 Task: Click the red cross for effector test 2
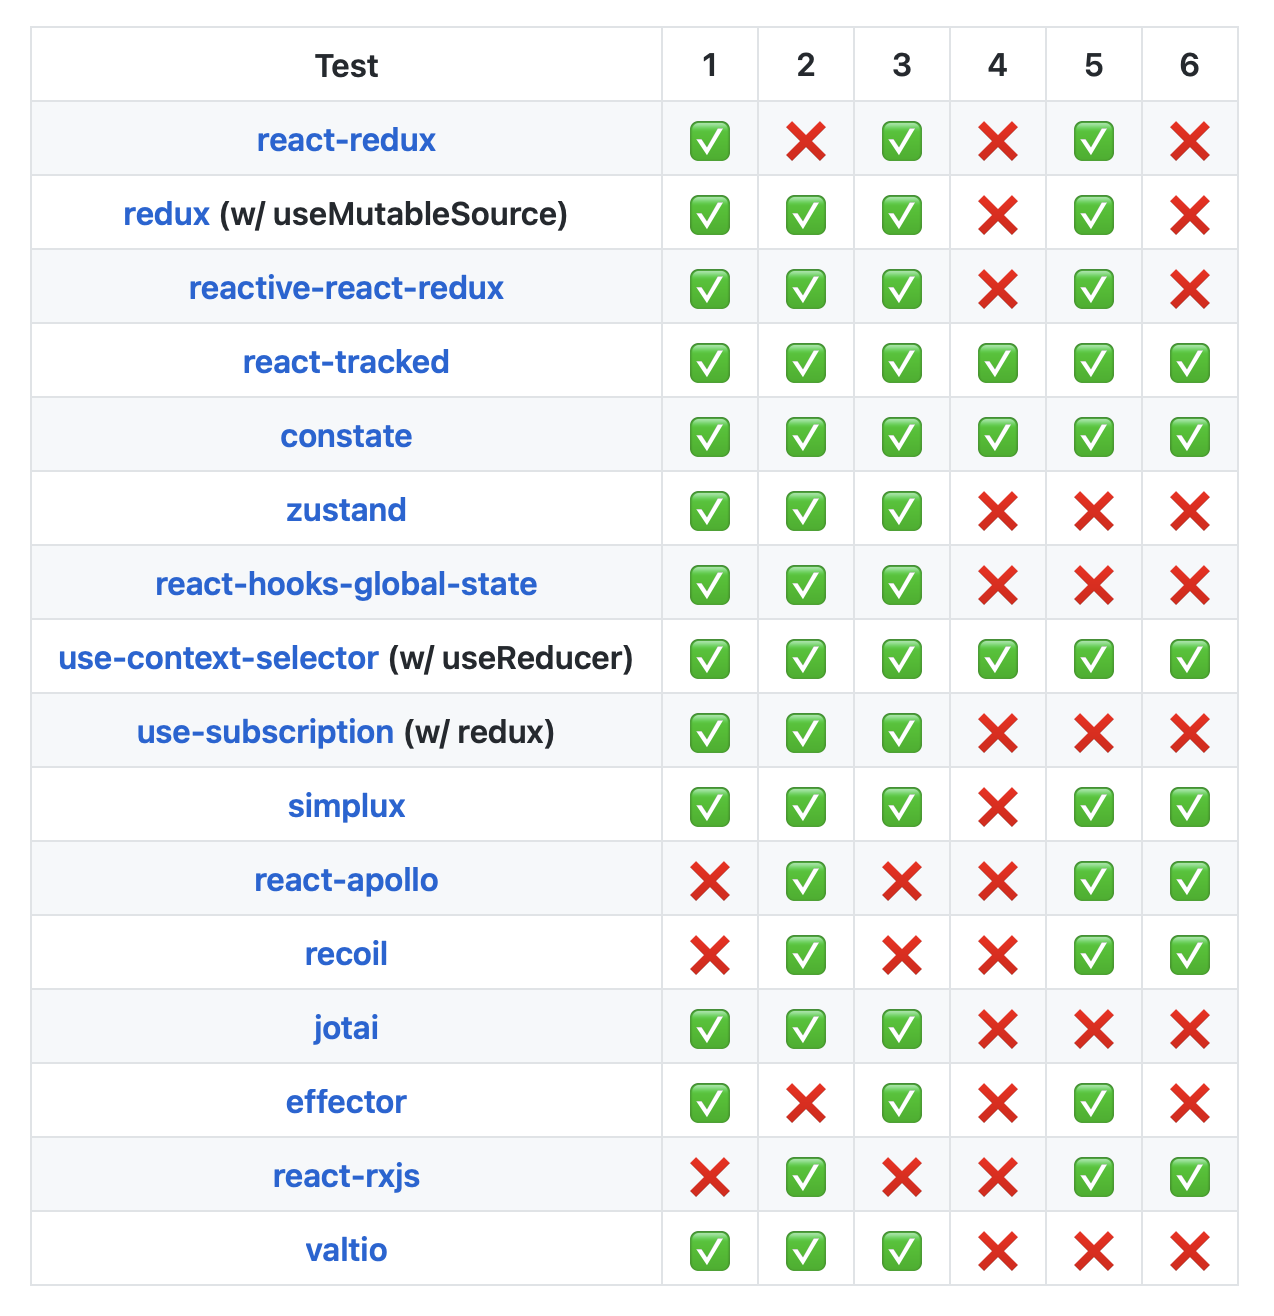(x=806, y=1103)
